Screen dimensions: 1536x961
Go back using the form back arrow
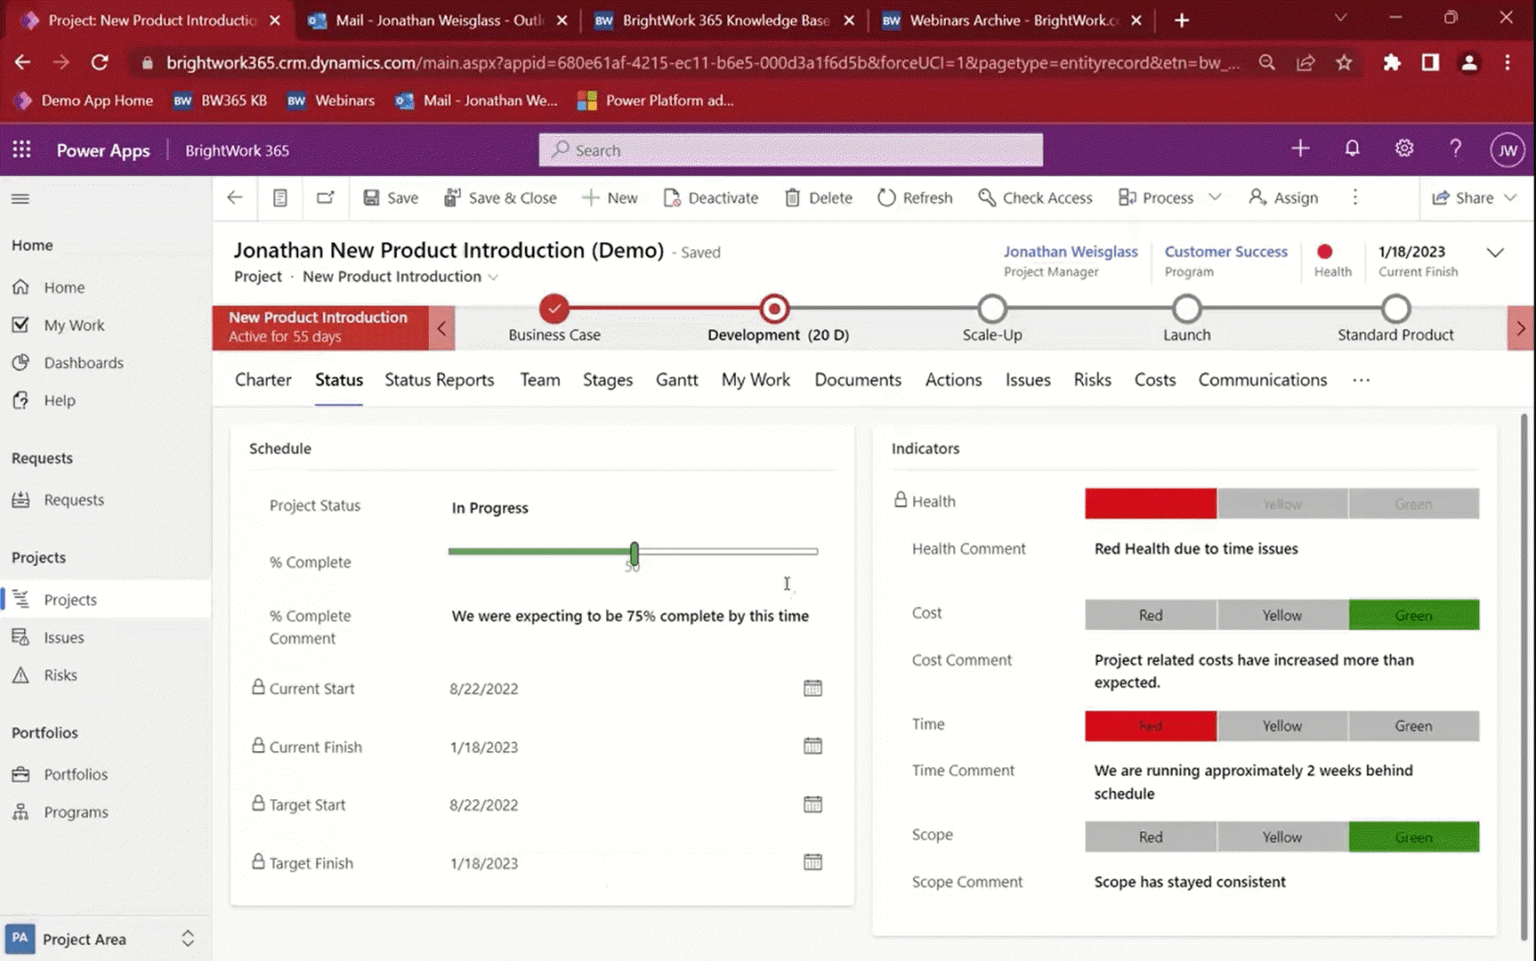click(x=235, y=197)
